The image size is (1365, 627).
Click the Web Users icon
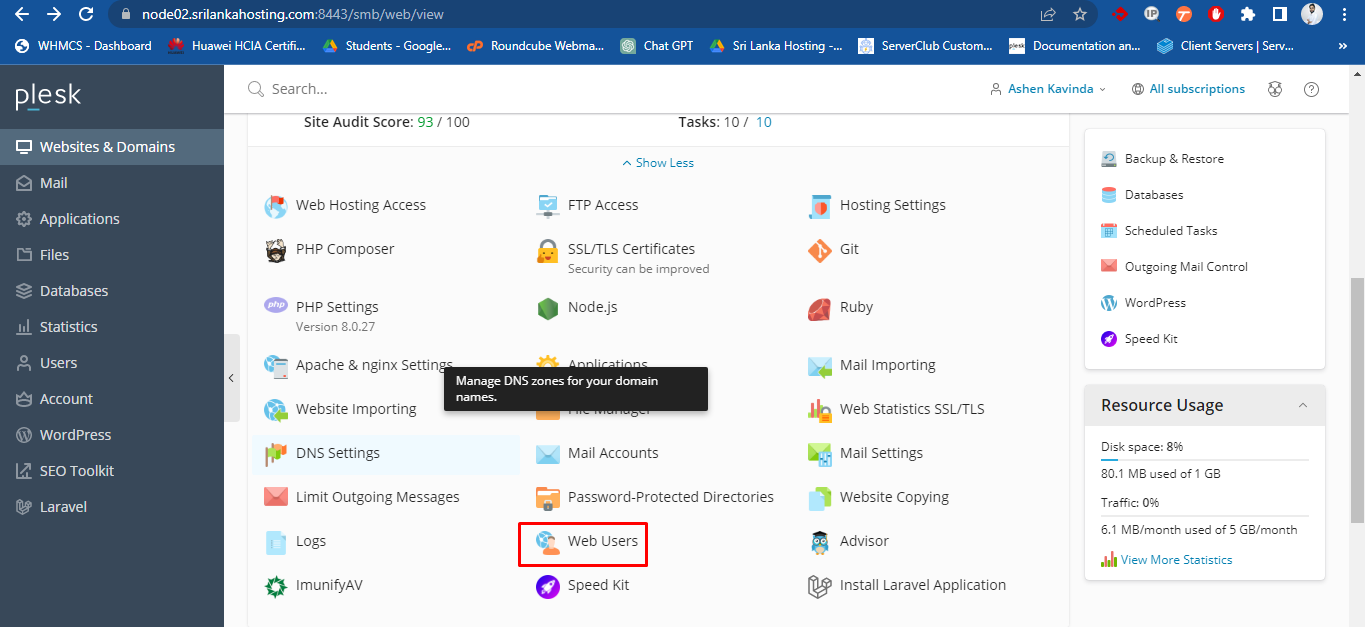point(547,542)
